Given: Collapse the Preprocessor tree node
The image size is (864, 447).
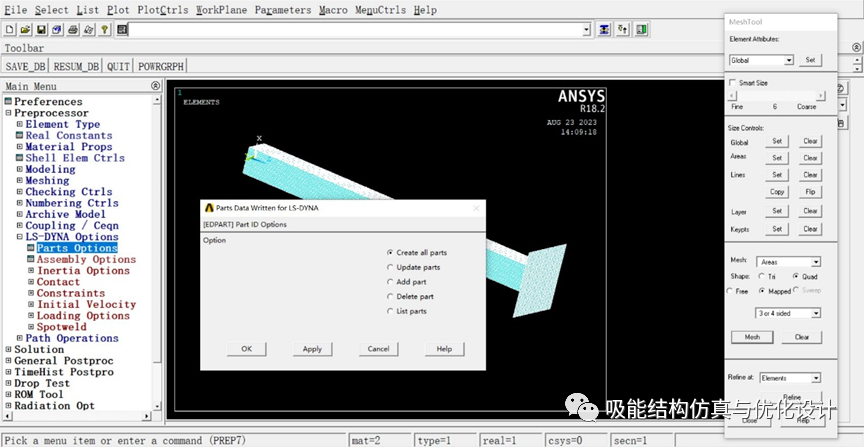Looking at the screenshot, I should pos(8,113).
